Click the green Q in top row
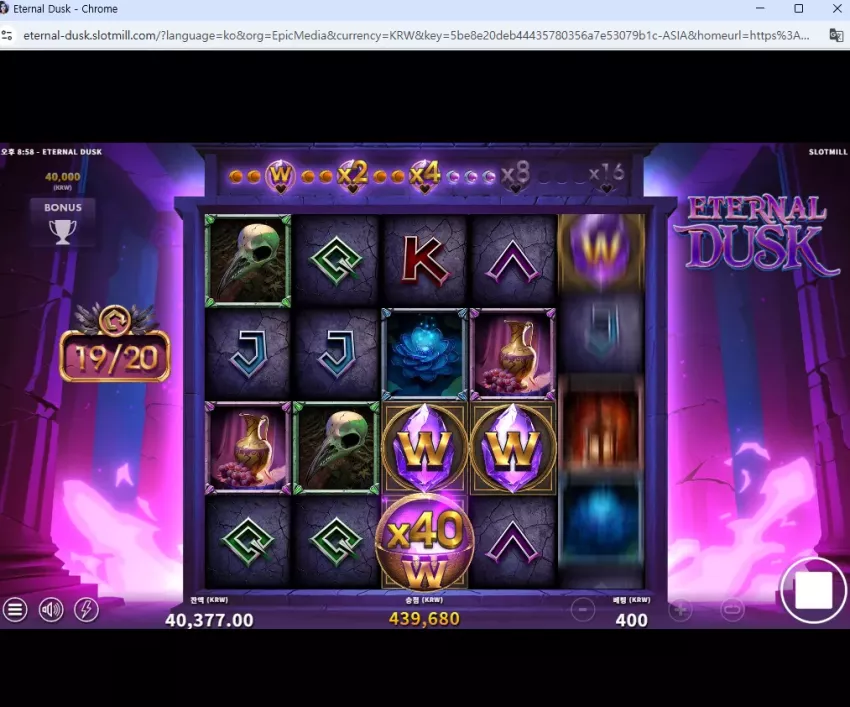This screenshot has width=850, height=707. pos(336,260)
